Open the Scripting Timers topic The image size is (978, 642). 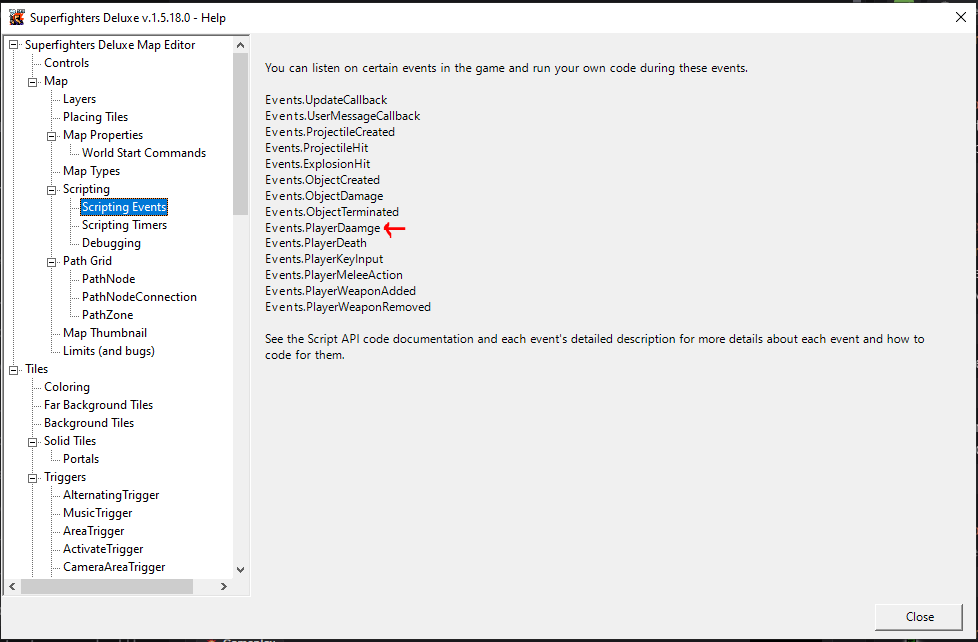124,225
